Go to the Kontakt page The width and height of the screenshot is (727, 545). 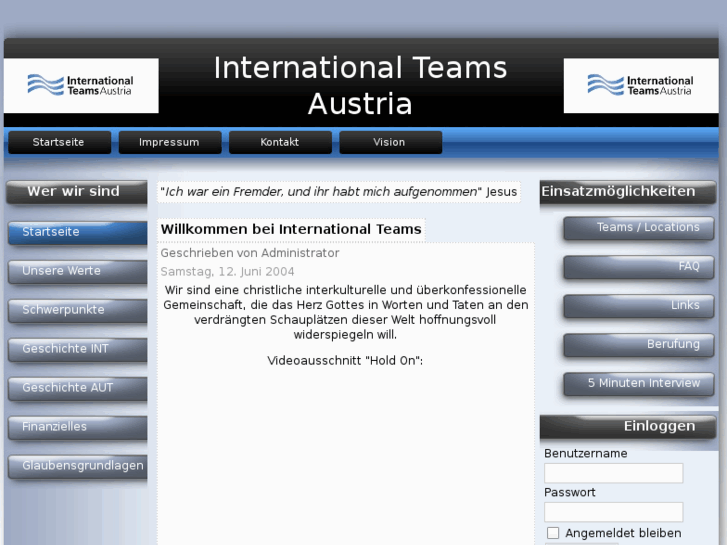tap(280, 142)
